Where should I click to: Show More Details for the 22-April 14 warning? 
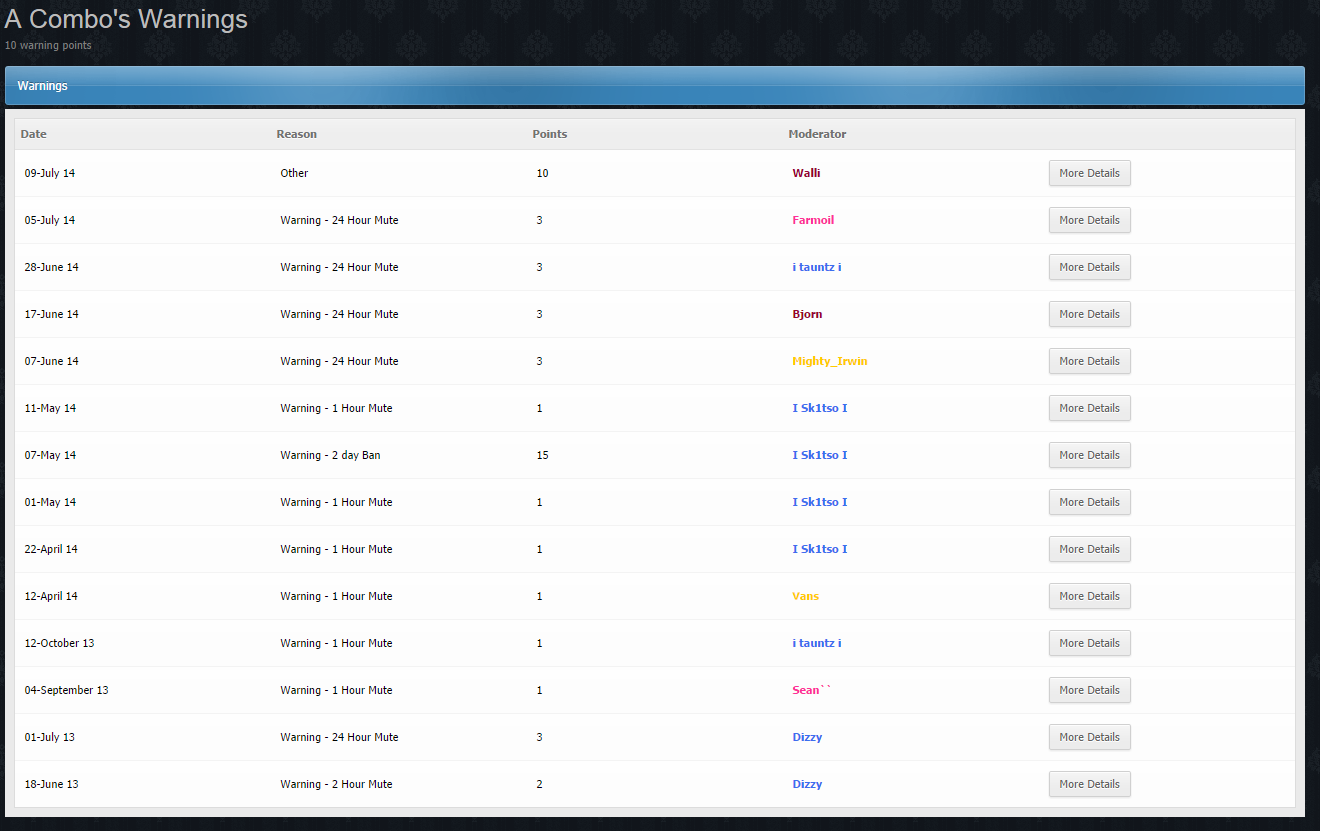click(1089, 549)
